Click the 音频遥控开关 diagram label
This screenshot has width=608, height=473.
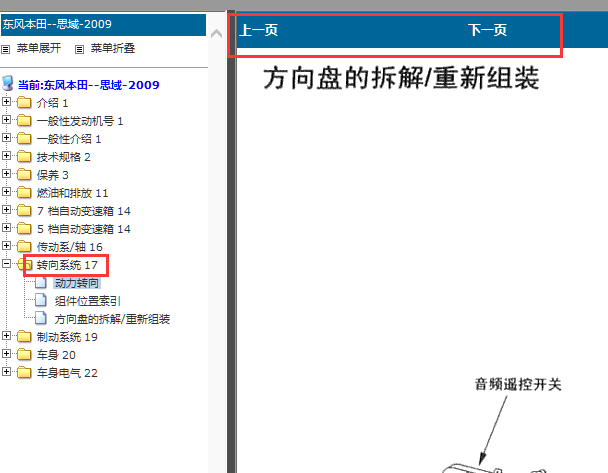coord(518,385)
